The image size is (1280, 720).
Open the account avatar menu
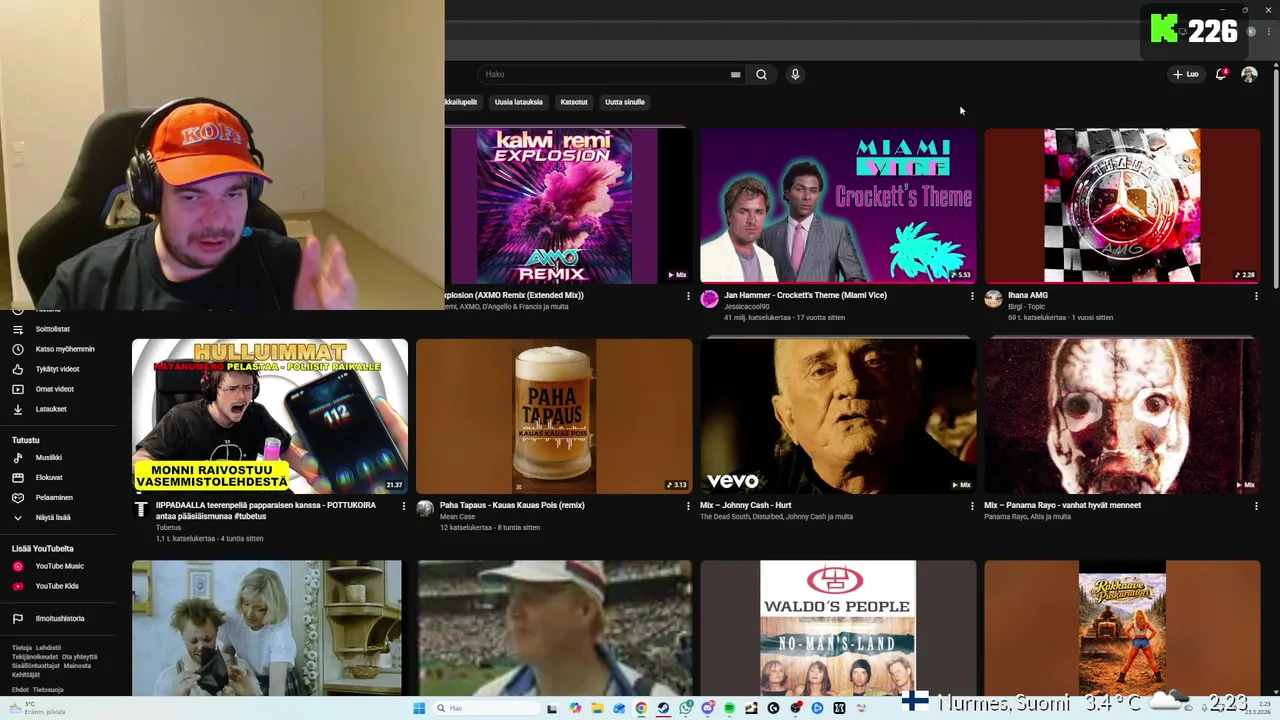tap(1249, 74)
